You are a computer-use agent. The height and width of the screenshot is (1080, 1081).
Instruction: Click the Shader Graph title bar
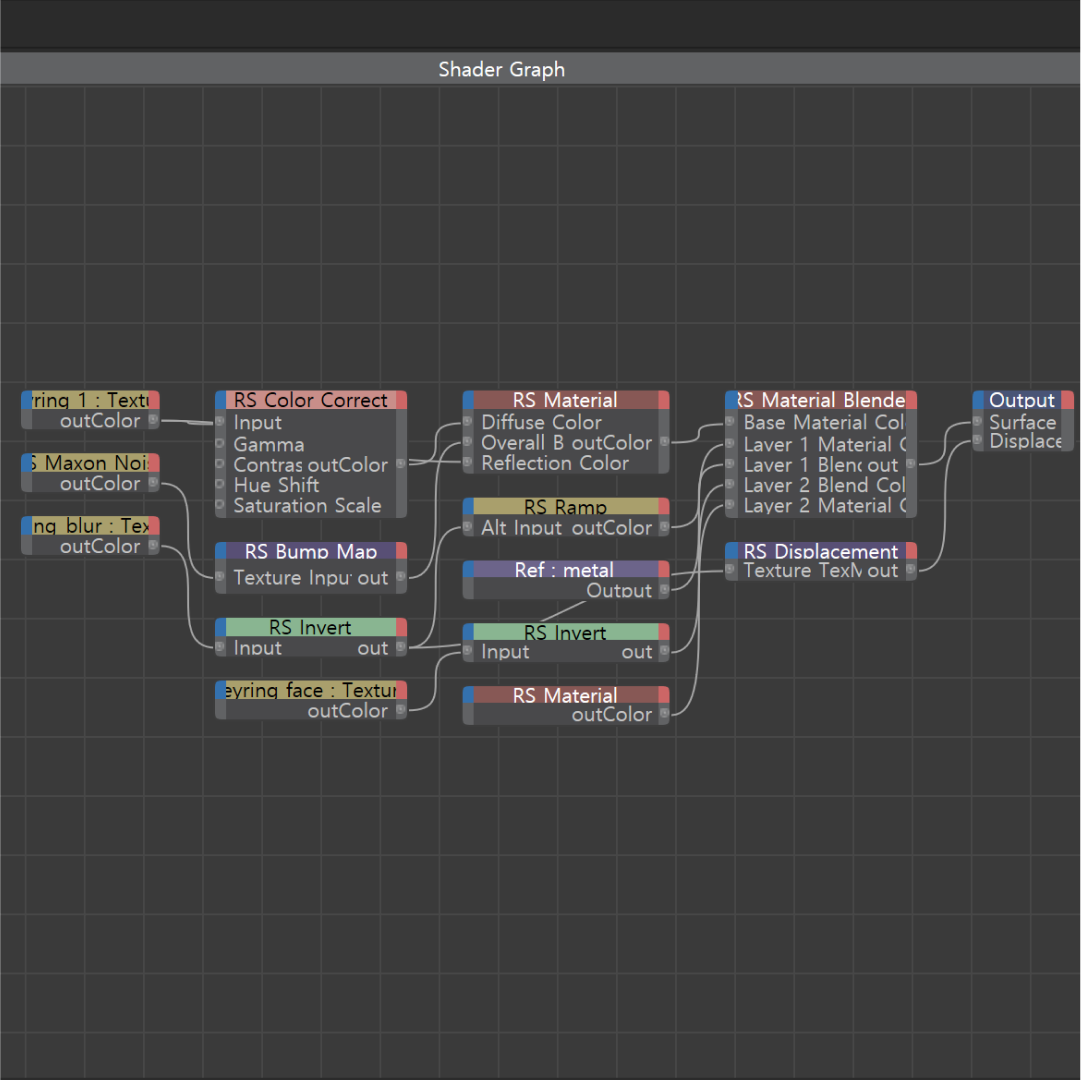[x=540, y=69]
